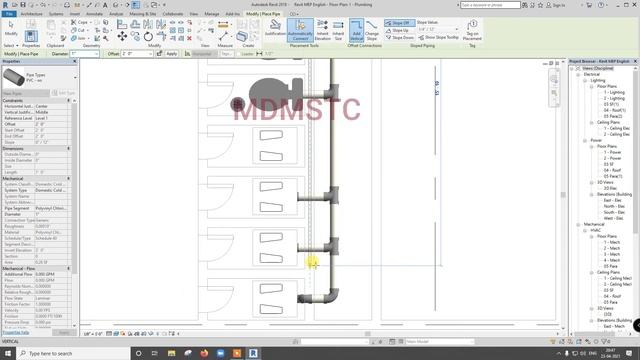Viewport: 640px width, 360px height.
Task: Open the View ribbon tab
Action: tap(193, 14)
